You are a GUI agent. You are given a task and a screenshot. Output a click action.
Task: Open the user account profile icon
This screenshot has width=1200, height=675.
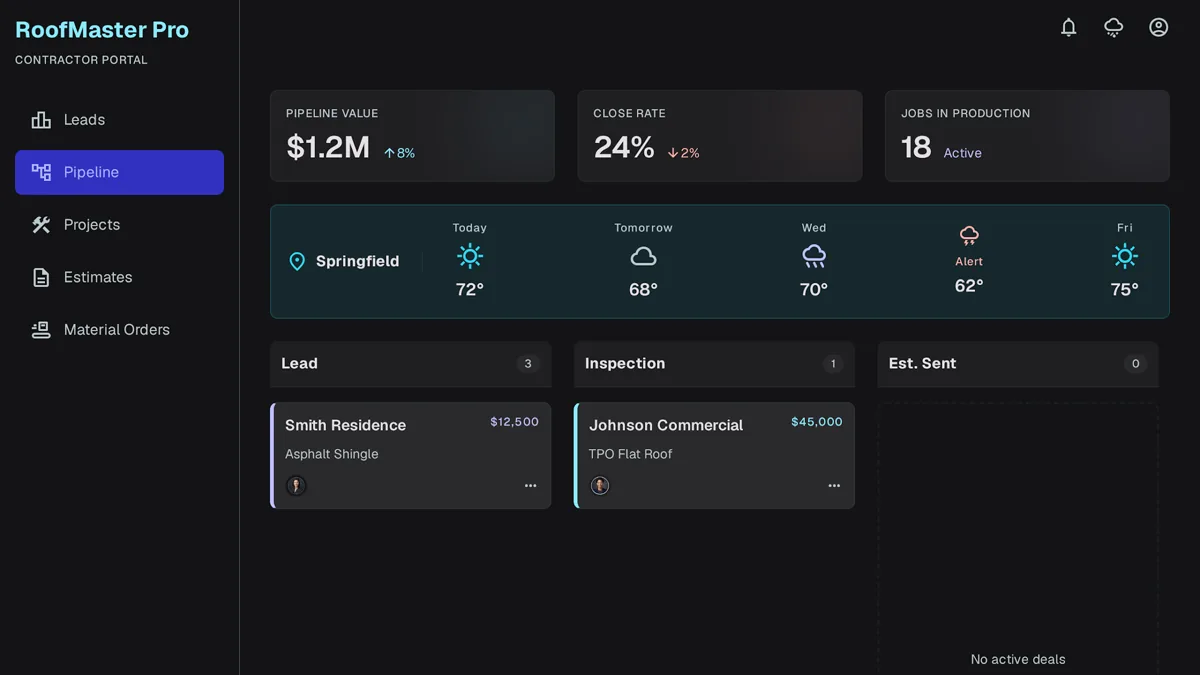(1159, 28)
